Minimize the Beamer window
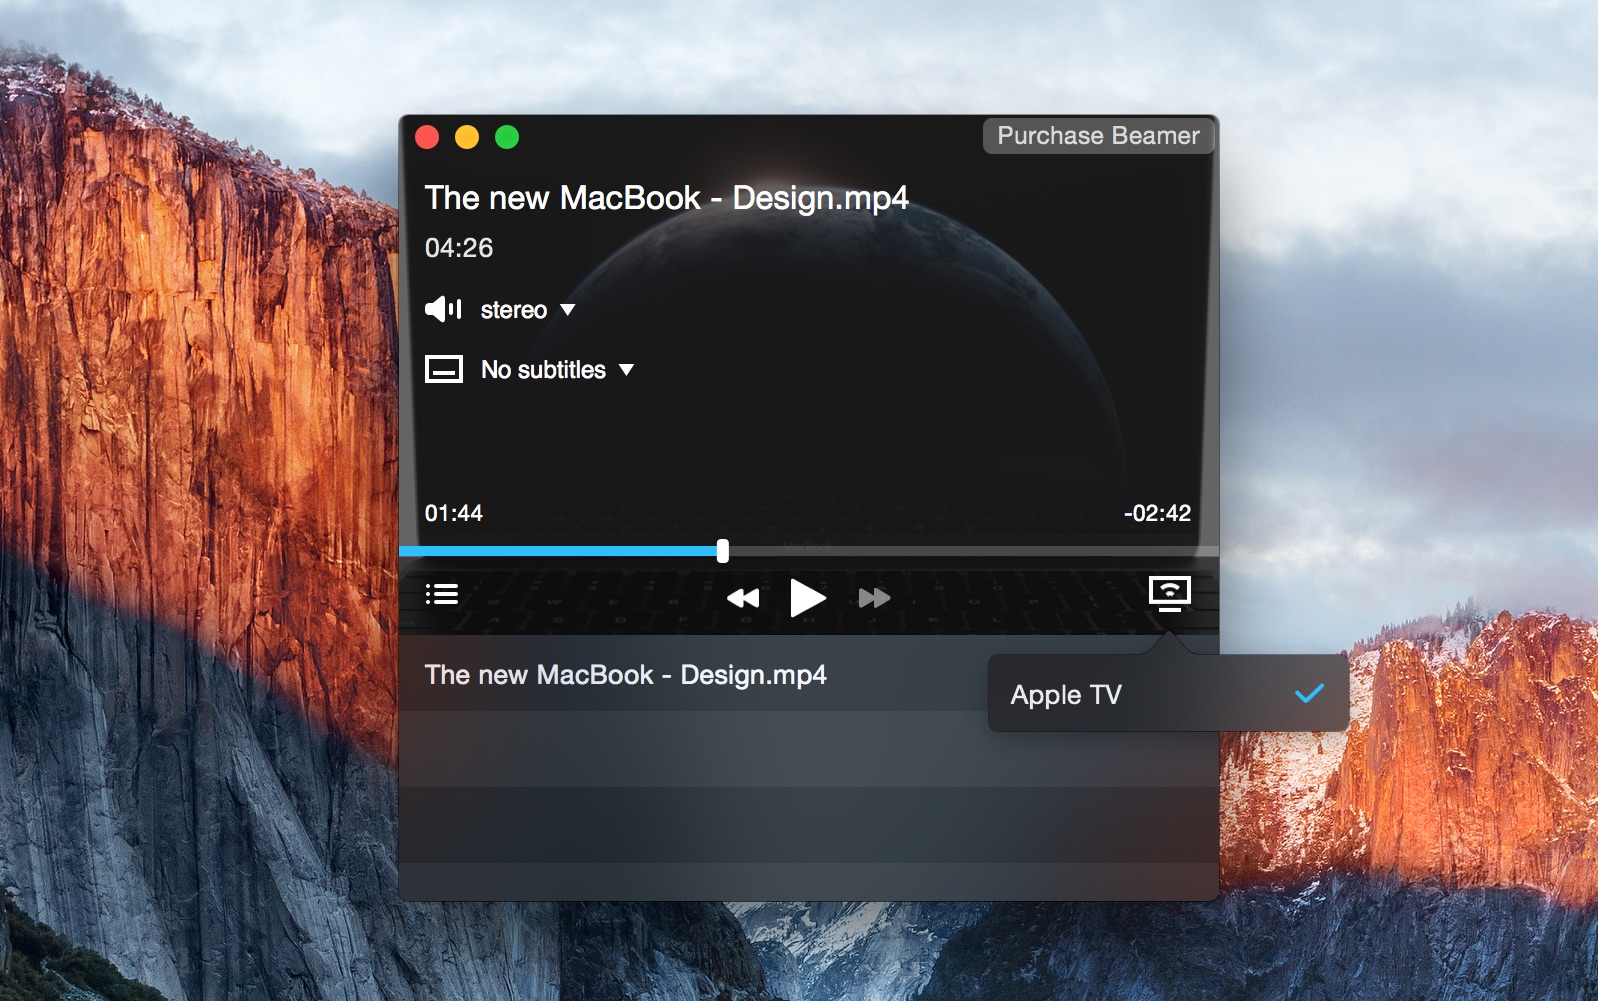The width and height of the screenshot is (1598, 1001). coord(467,137)
